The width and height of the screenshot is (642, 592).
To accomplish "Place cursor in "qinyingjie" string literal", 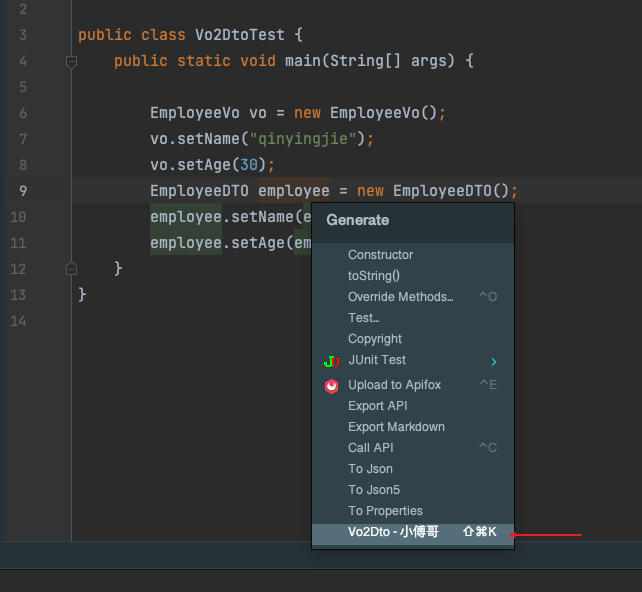I will 310,139.
